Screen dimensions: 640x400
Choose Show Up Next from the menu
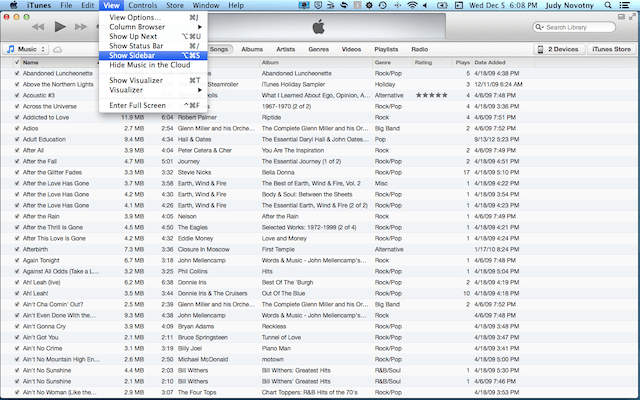point(153,36)
